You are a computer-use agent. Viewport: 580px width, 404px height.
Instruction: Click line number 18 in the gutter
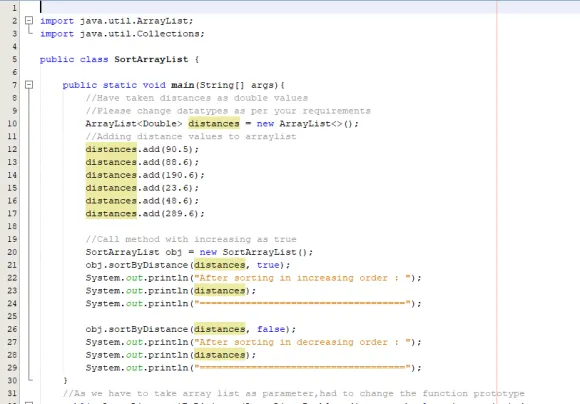12,226
